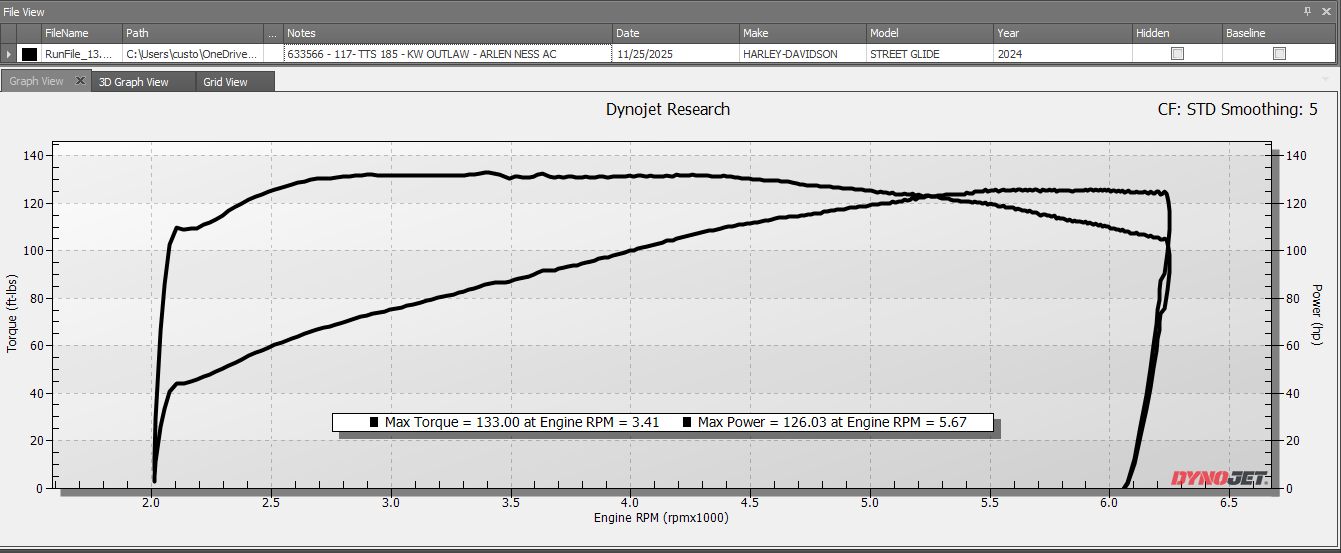Tick the Baseline checkbox for RunFile_13

click(1279, 54)
